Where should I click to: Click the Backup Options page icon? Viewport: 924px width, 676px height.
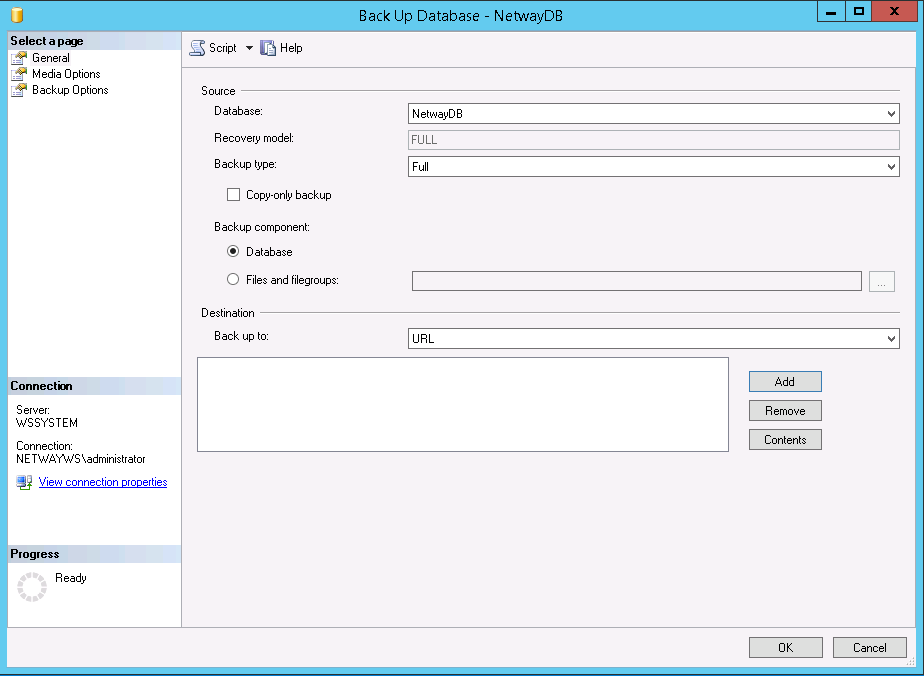(19, 90)
